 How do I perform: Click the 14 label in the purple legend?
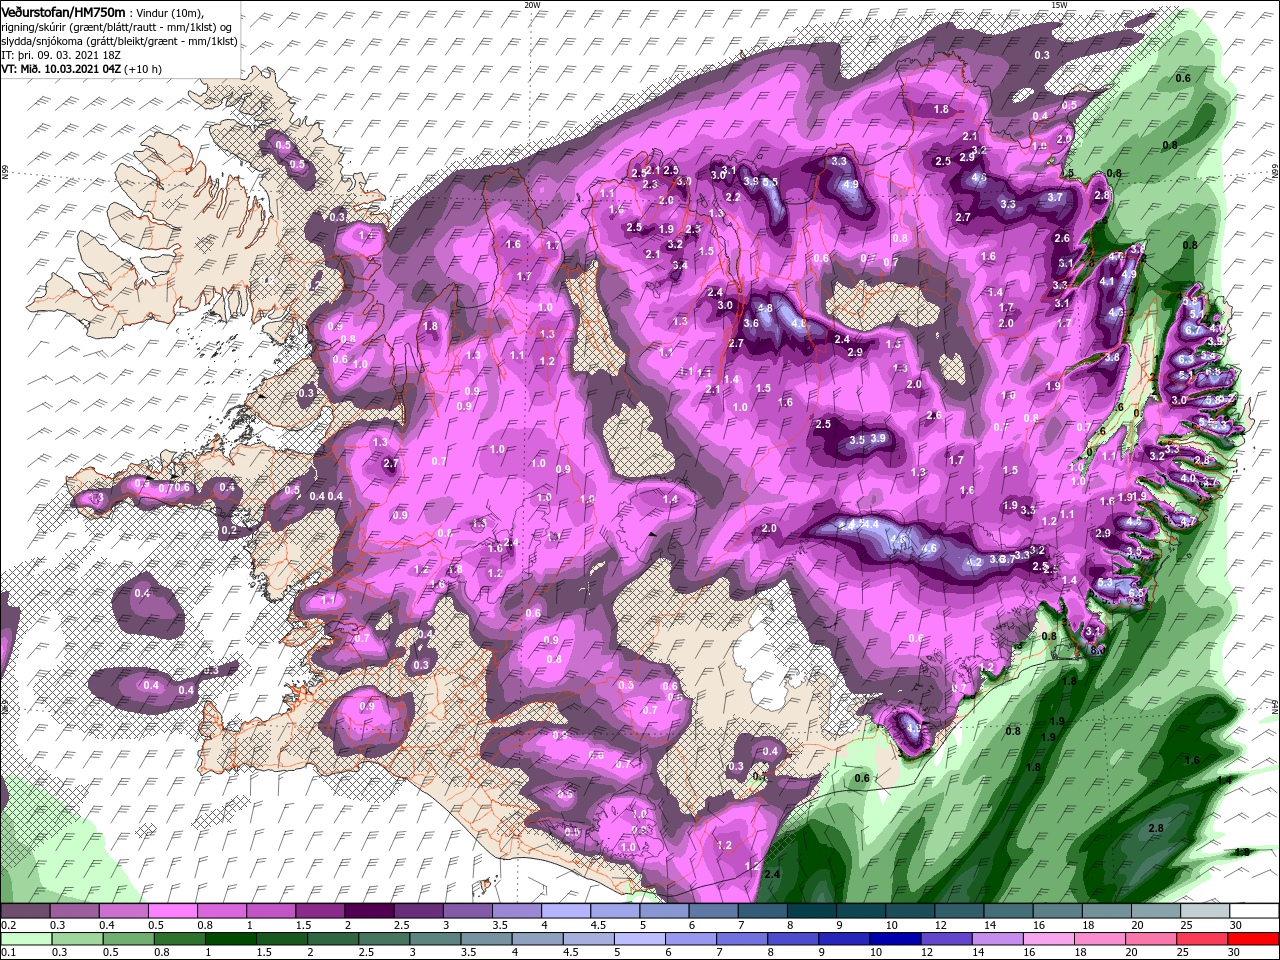[x=990, y=925]
